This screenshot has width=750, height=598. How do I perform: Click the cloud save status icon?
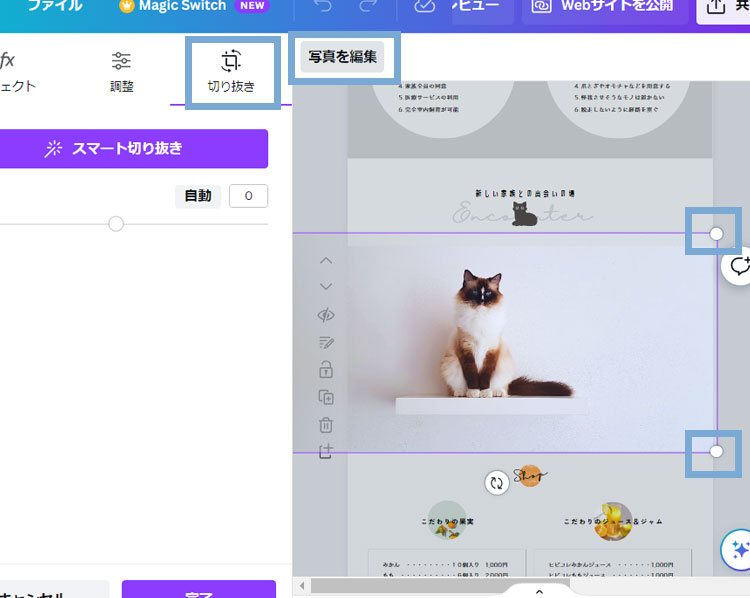point(424,6)
